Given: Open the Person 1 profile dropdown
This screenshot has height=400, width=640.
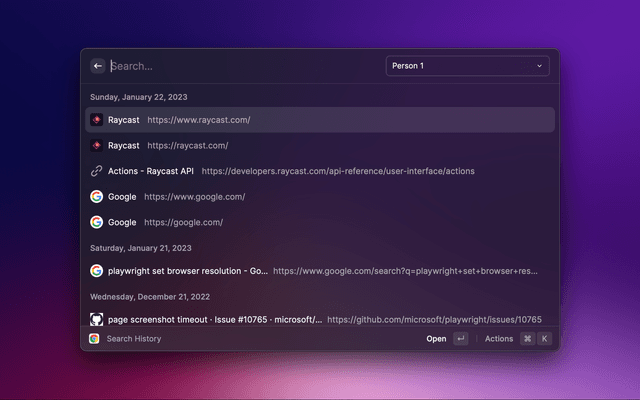Looking at the screenshot, I should pos(466,66).
